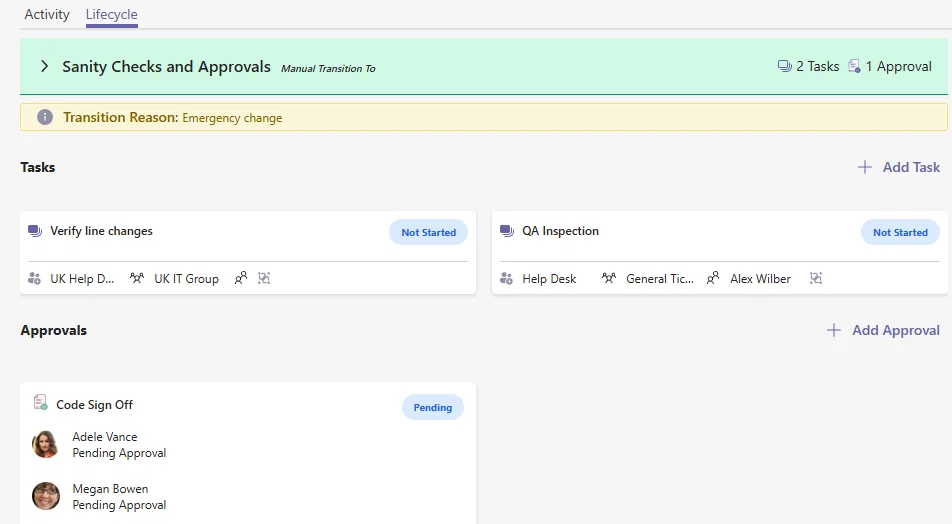Screen dimensions: 952x524
Task: Select the Lifecycle tab
Action: coord(112,15)
